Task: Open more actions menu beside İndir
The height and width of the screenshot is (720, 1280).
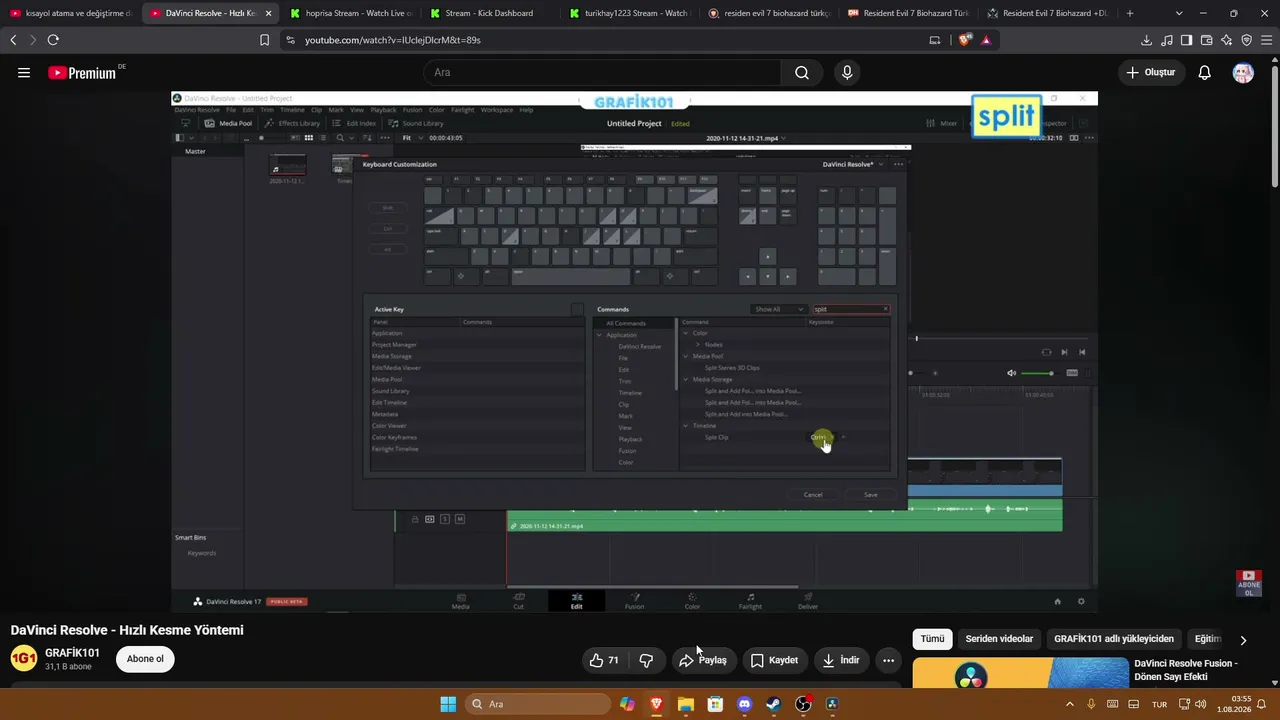Action: [888, 660]
